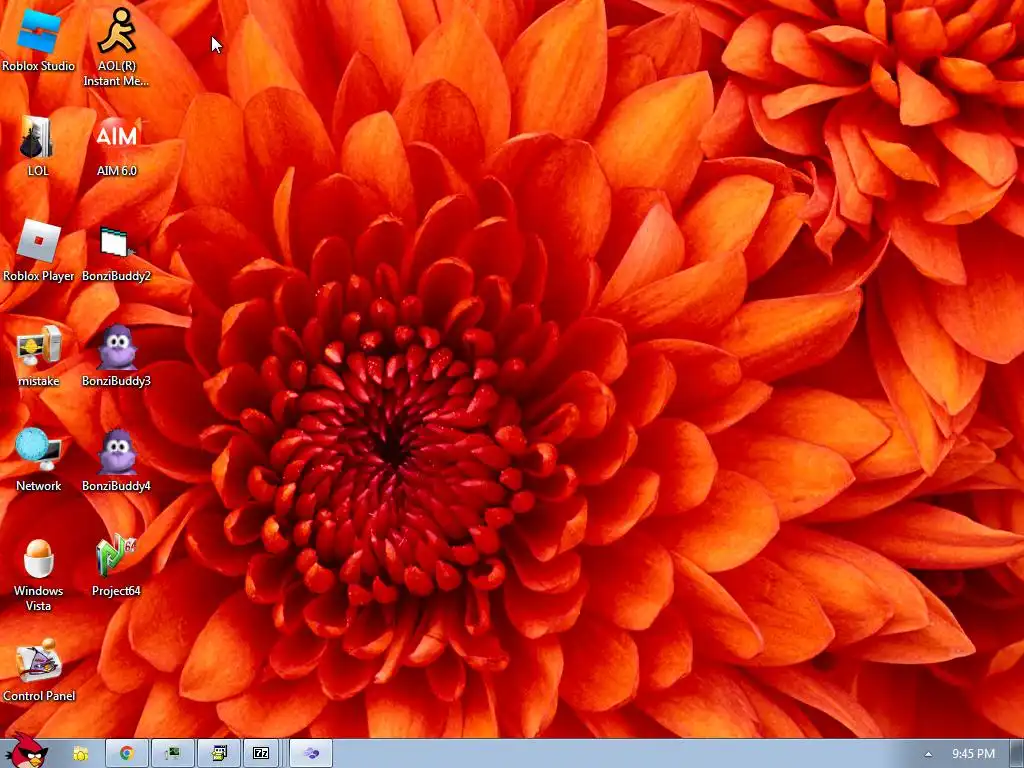Viewport: 1024px width, 768px height.
Task: Select the BonziBuddy3 purple gorilla icon
Action: click(116, 356)
